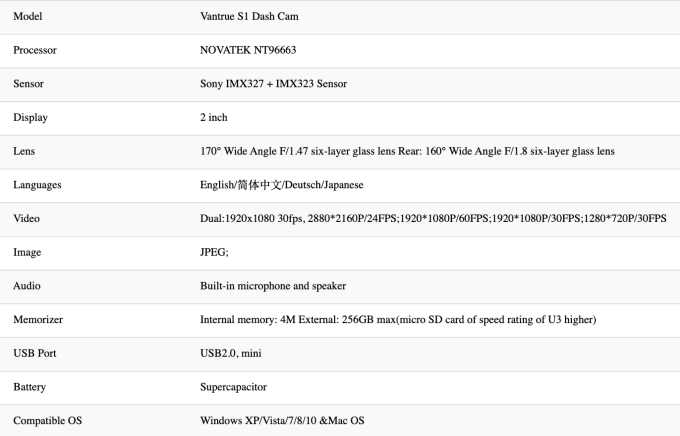
Task: Click the Languages row label
Action: click(37, 185)
